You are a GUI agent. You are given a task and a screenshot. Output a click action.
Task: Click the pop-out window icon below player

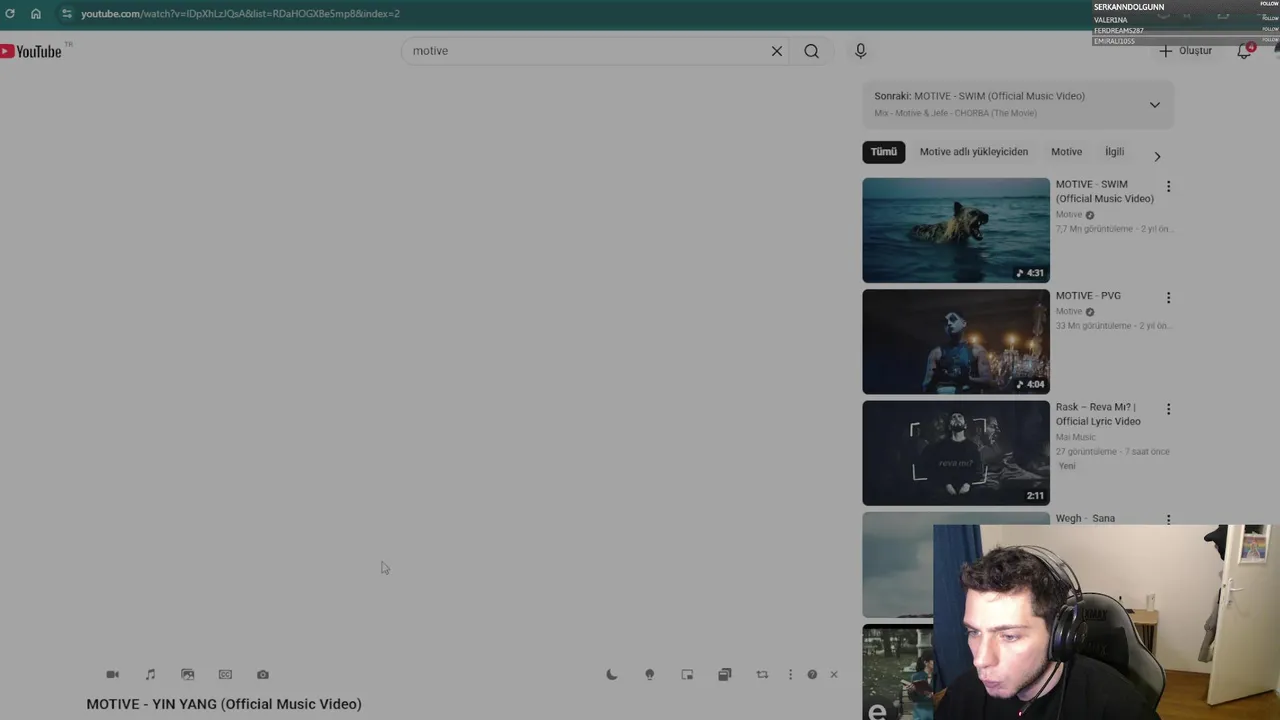(x=725, y=675)
